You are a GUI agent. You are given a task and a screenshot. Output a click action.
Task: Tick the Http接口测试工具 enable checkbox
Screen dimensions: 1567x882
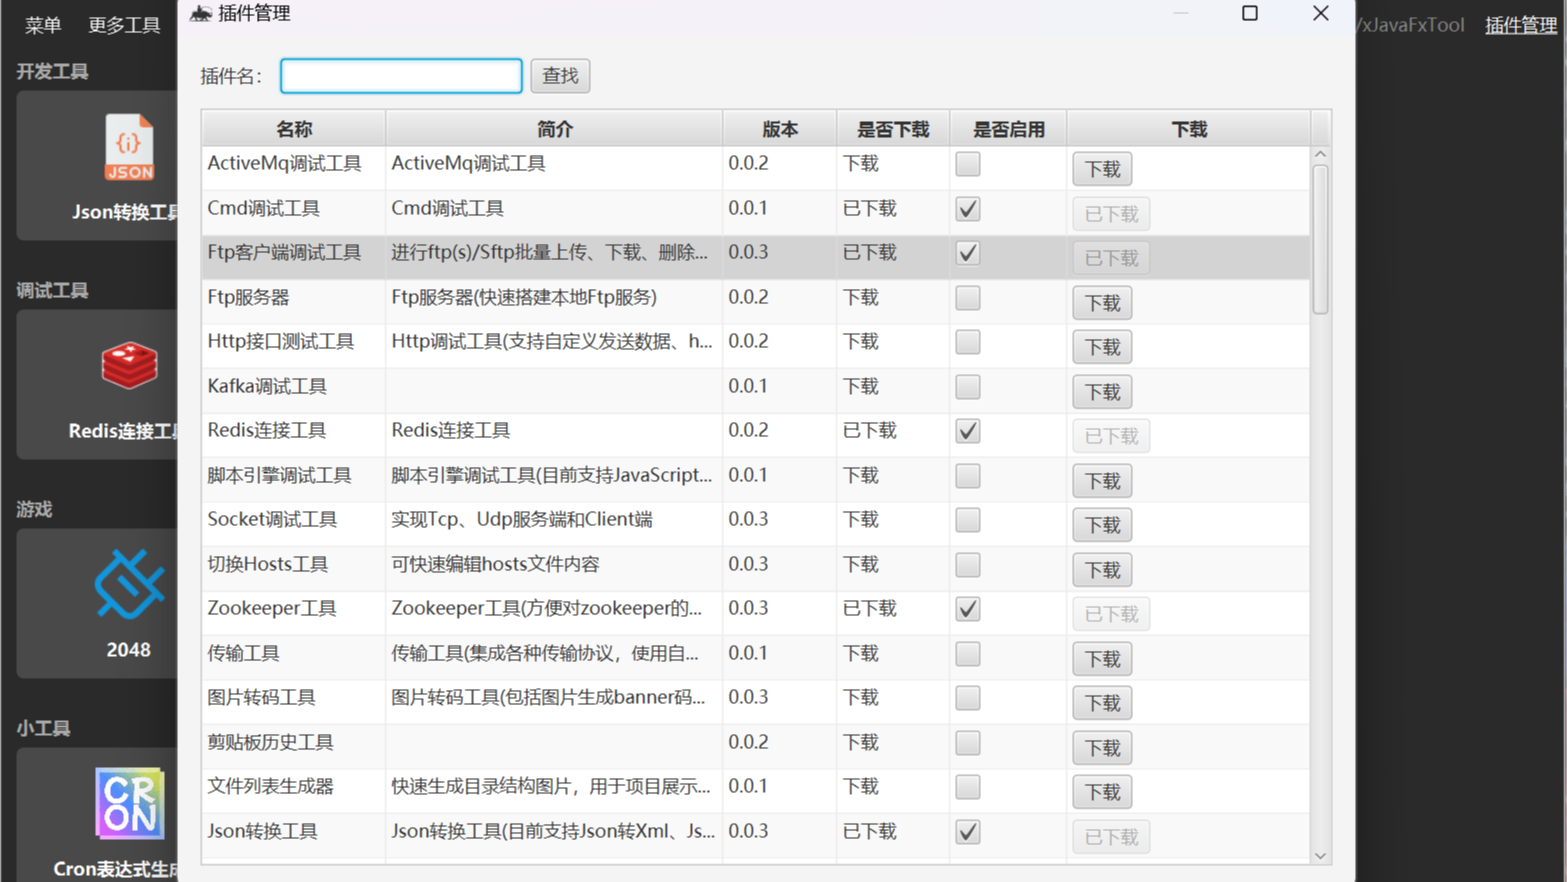(x=967, y=342)
